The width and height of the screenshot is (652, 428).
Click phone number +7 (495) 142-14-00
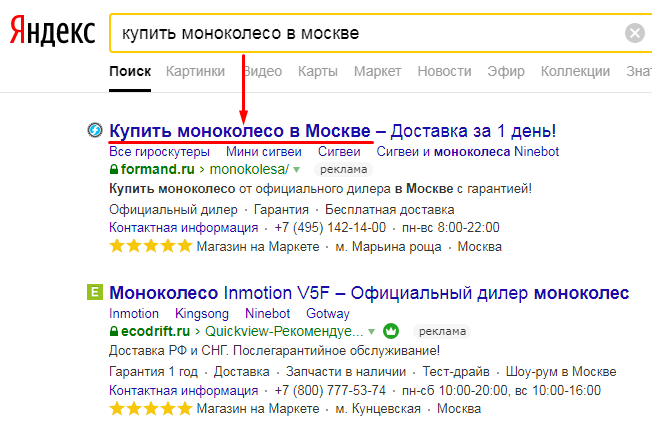(x=330, y=228)
